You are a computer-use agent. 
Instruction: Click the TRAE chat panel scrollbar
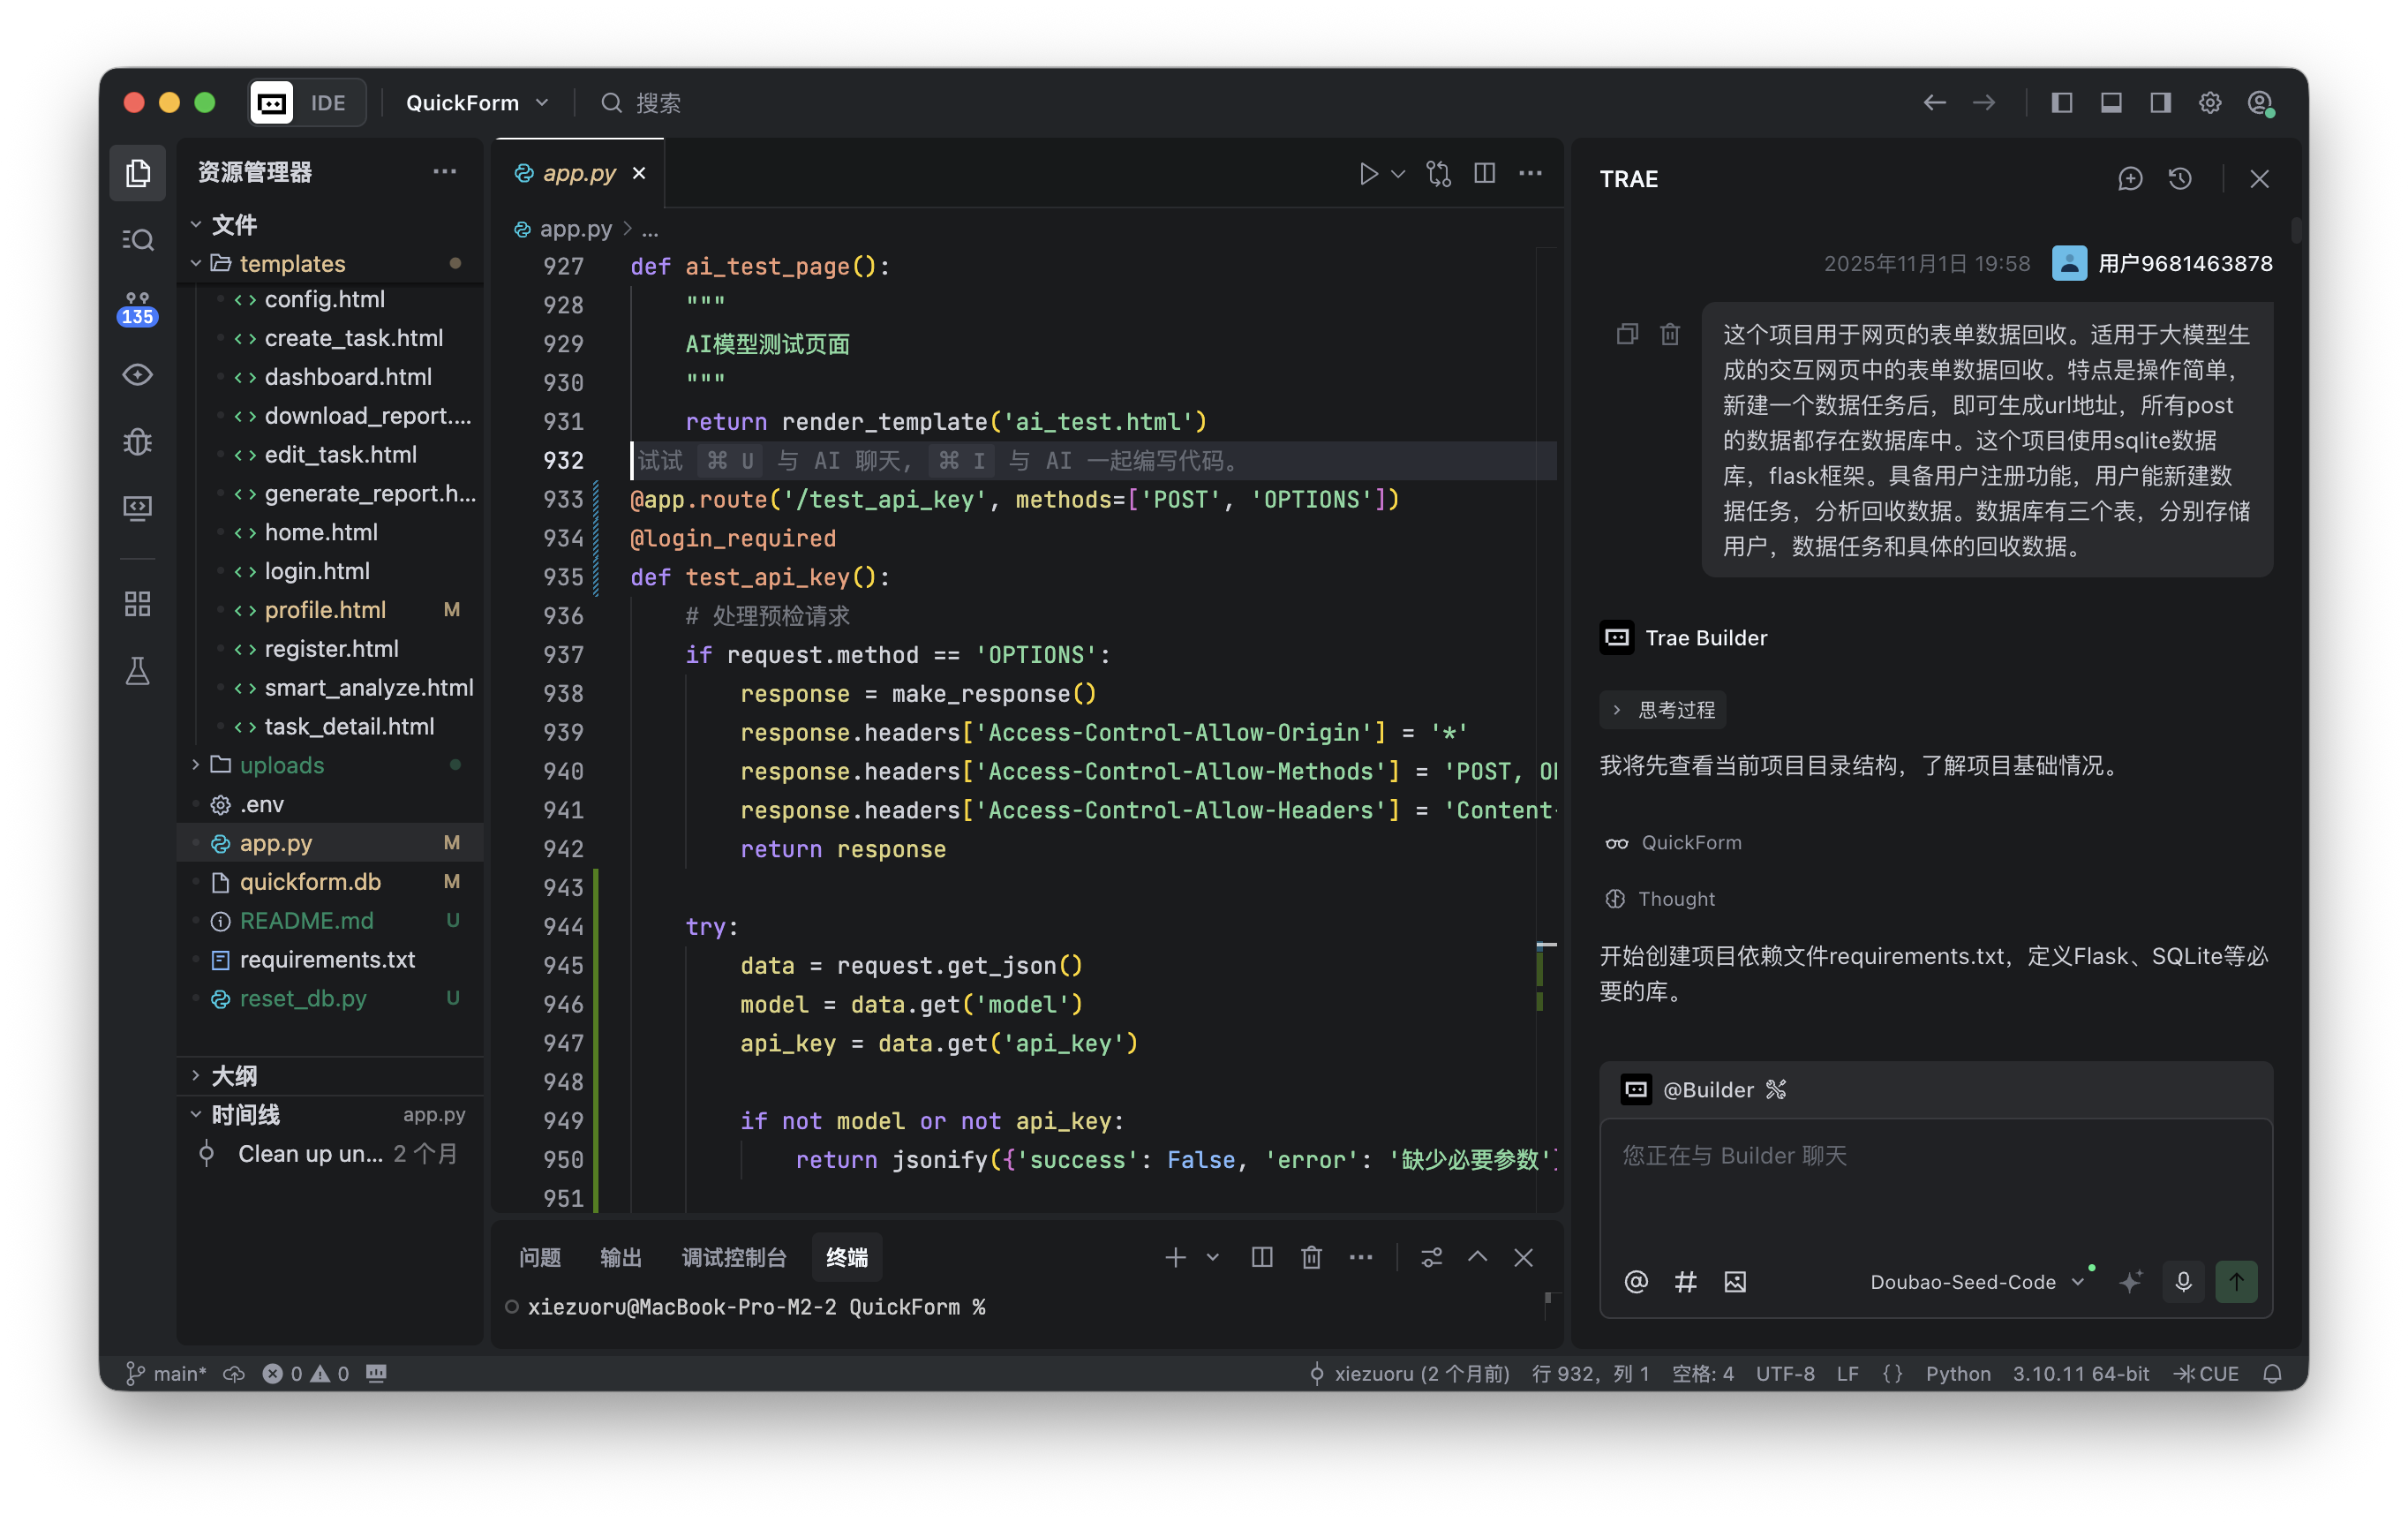coord(2296,231)
